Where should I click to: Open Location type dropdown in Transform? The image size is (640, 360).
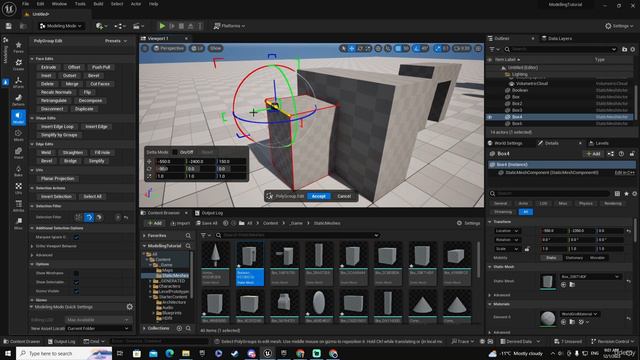(x=507, y=231)
